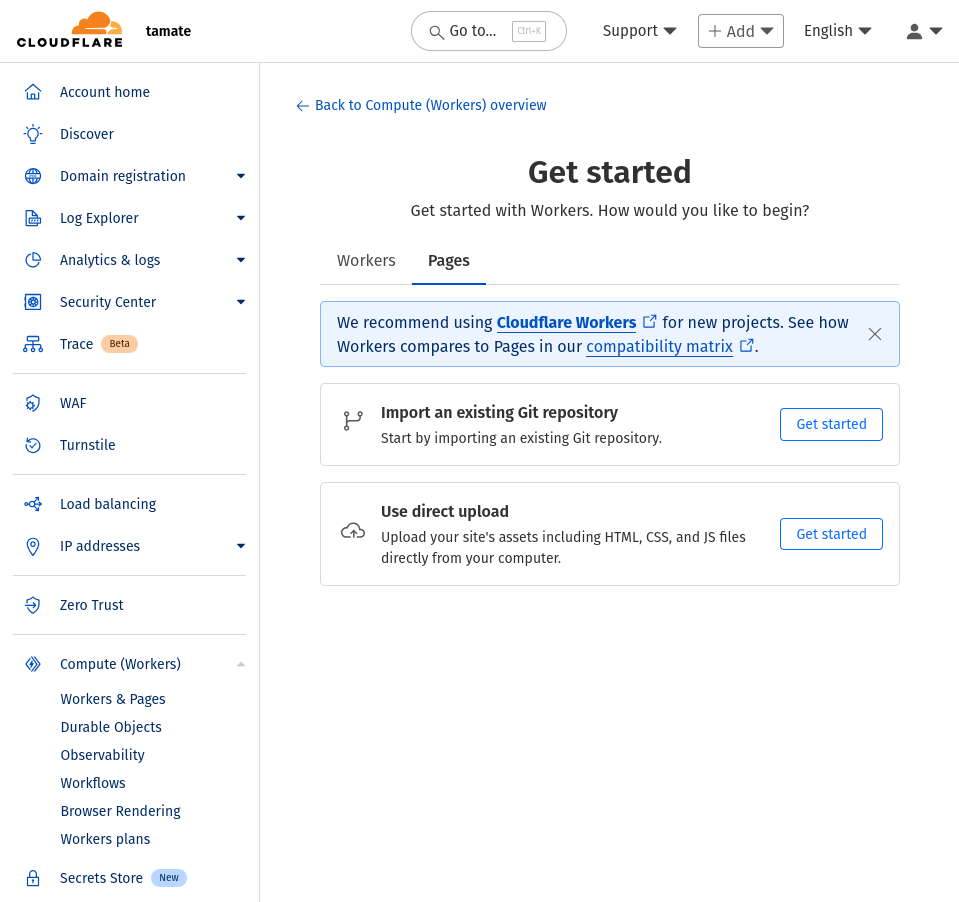Open Account home via the house icon
This screenshot has height=902, width=959.
pyautogui.click(x=33, y=92)
